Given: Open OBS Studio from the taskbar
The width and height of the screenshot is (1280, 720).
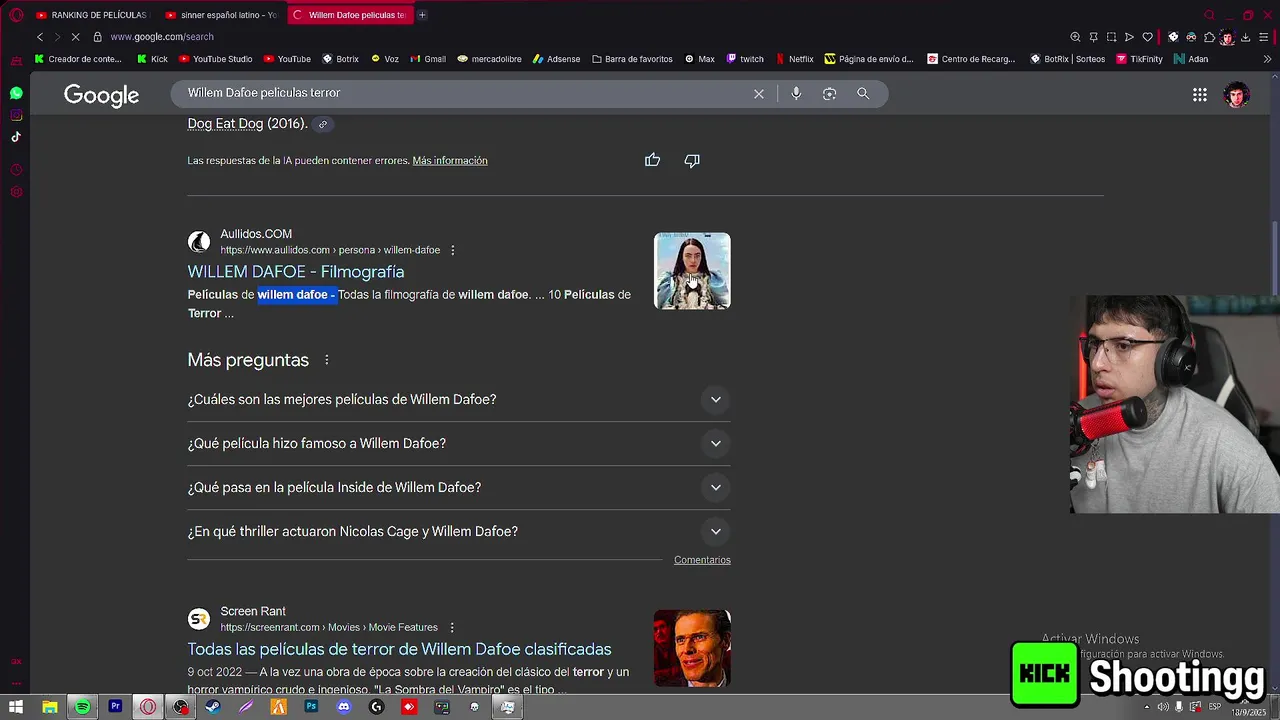Looking at the screenshot, I should click(x=180, y=707).
